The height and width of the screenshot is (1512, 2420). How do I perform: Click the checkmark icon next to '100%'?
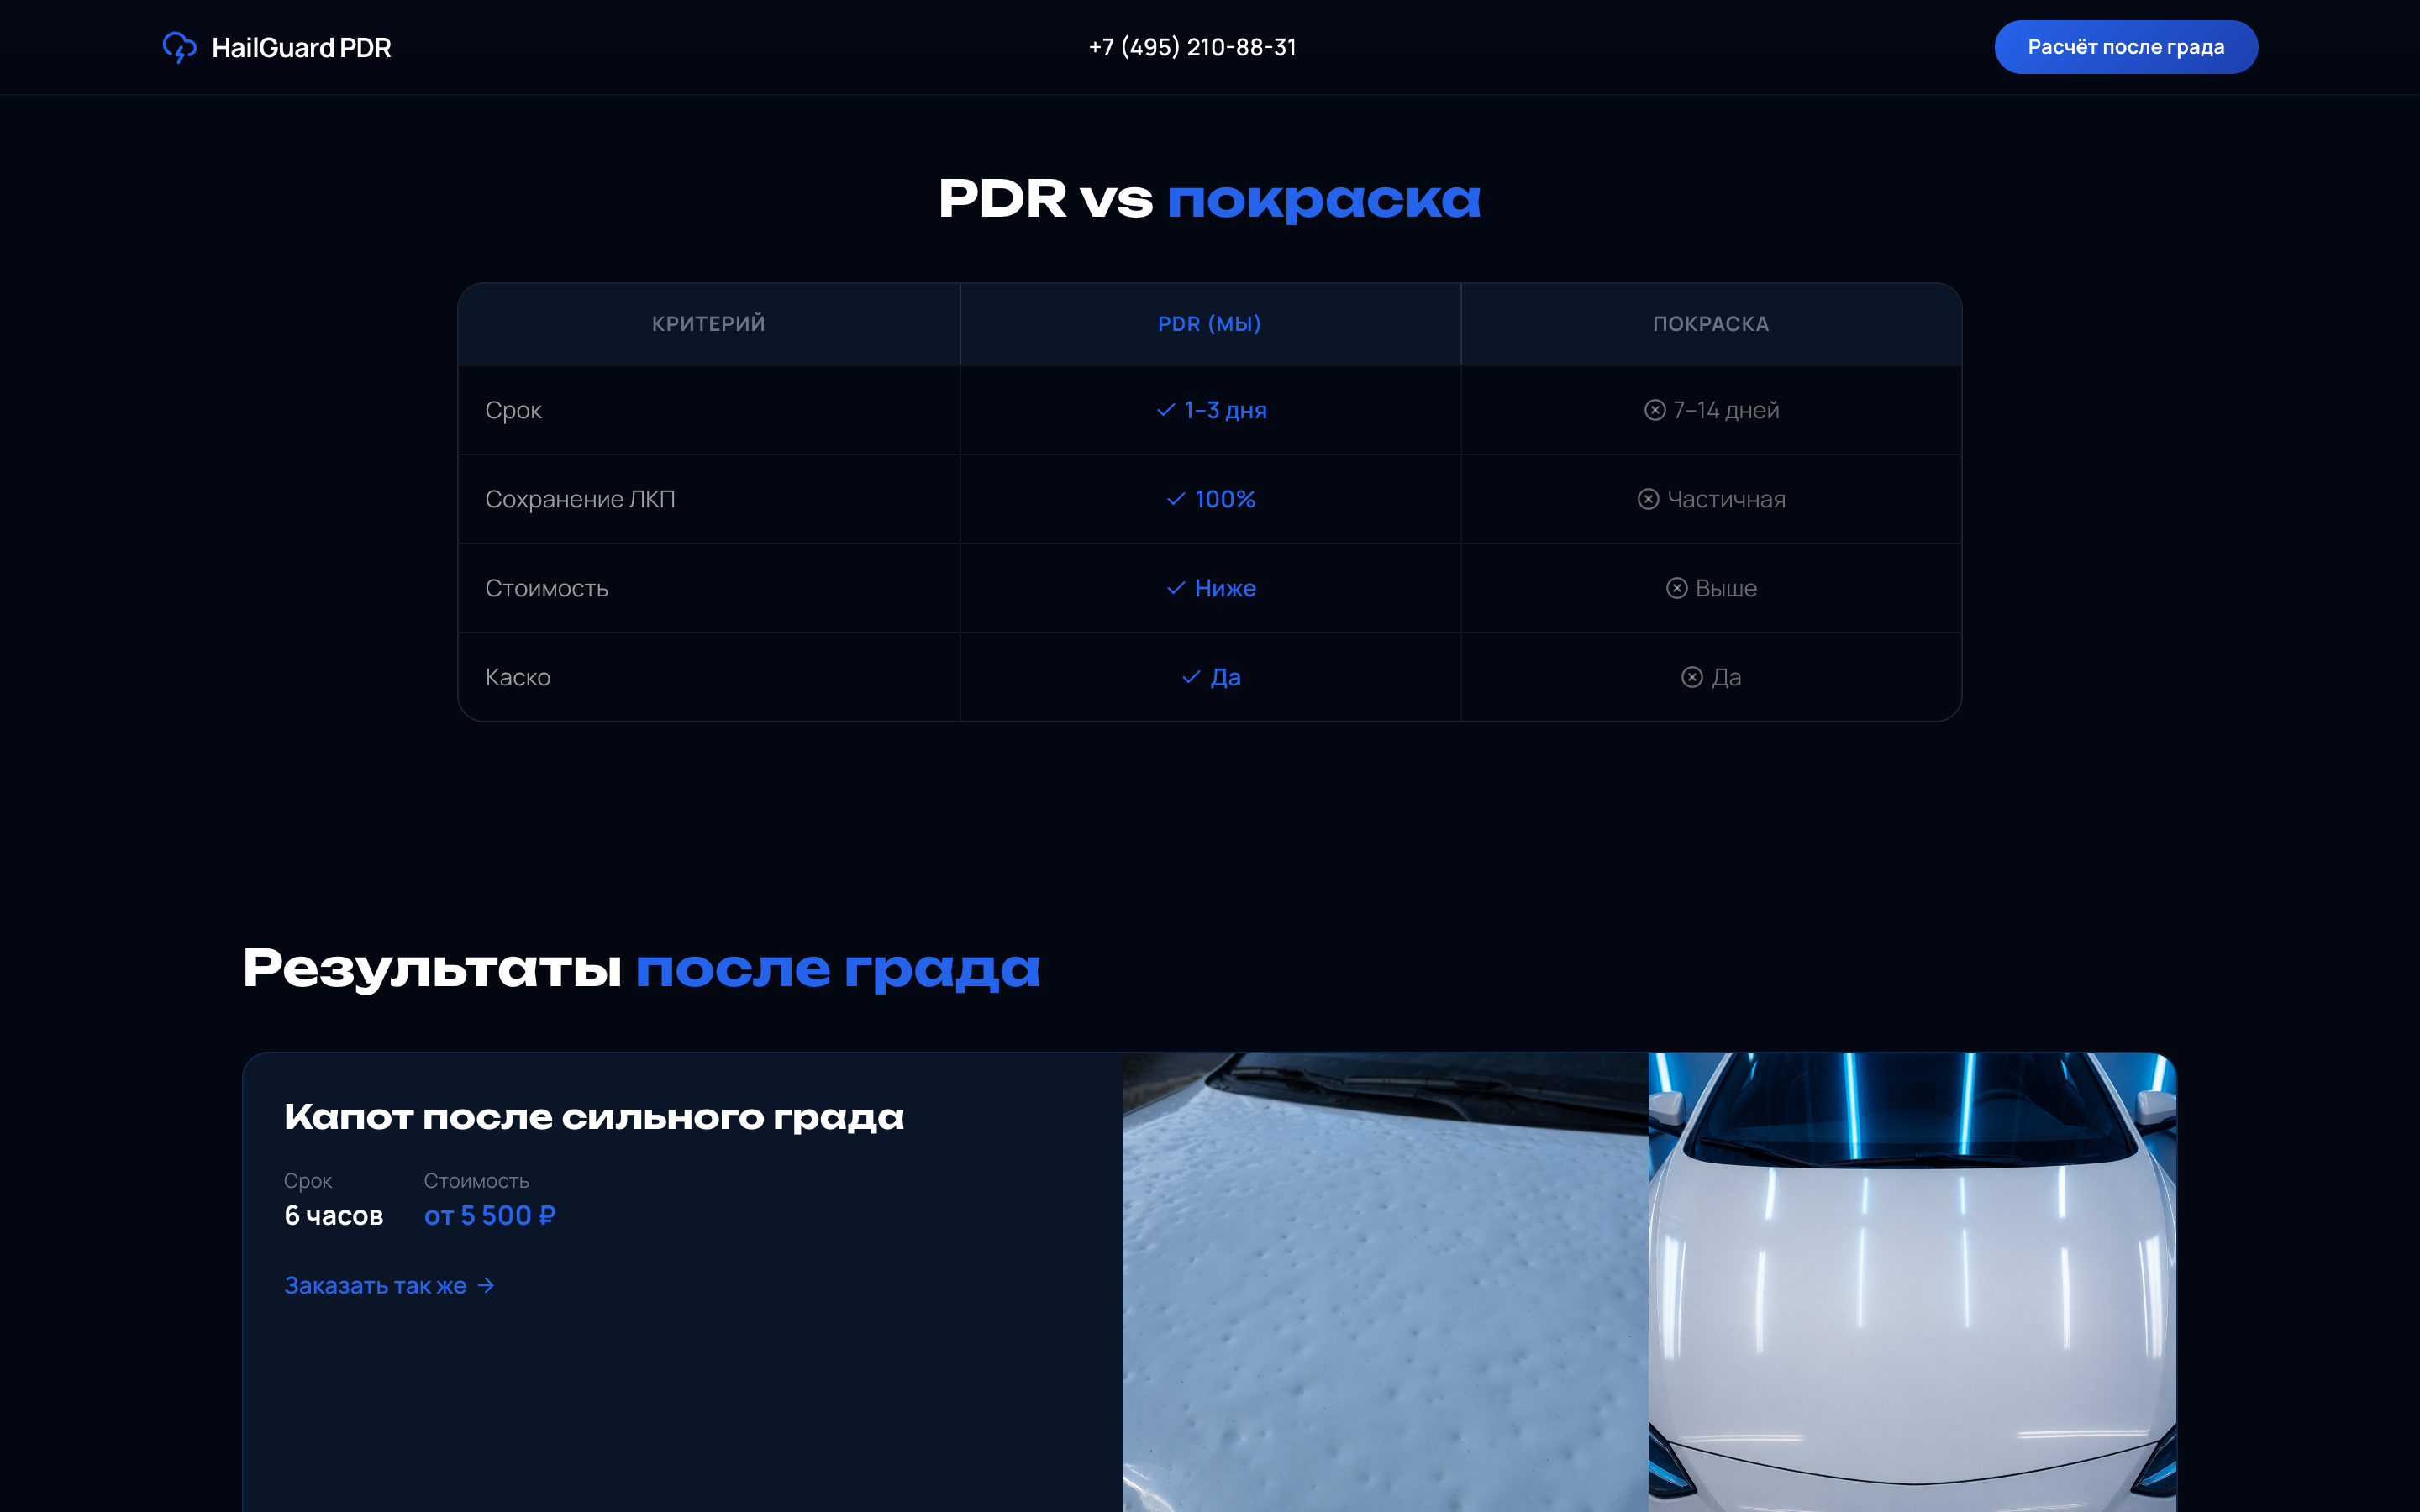coord(1176,499)
